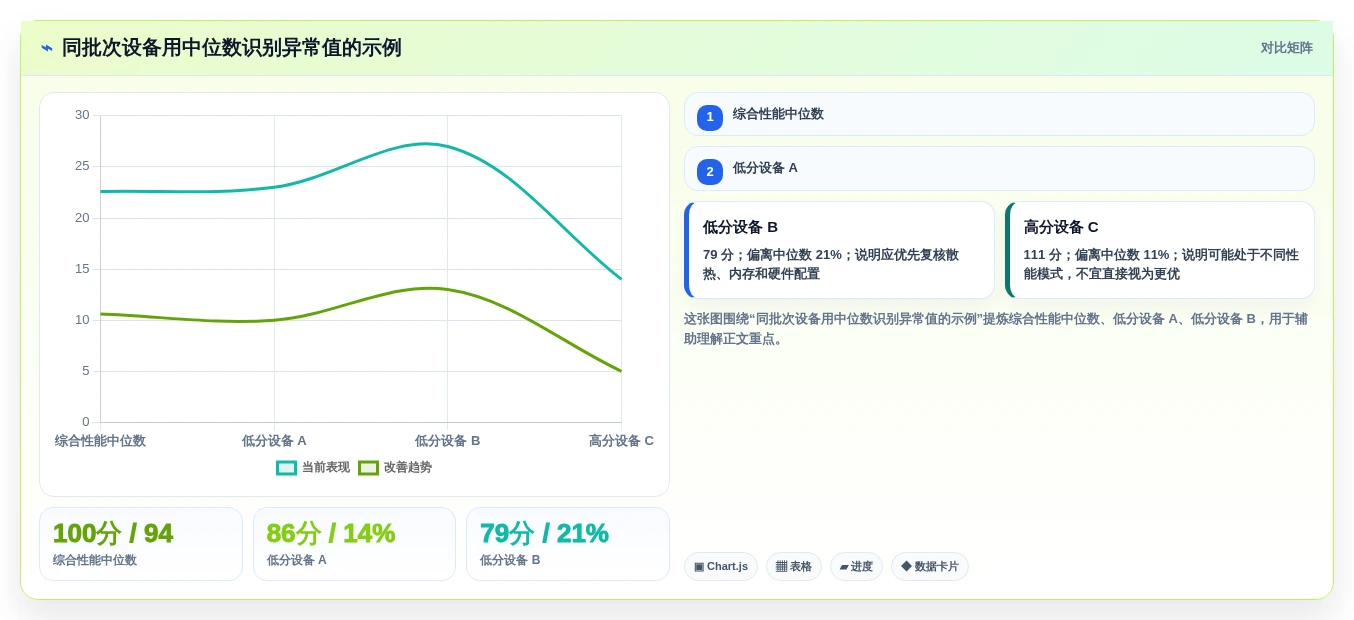Click the 79分 / 21% stat card

click(x=568, y=544)
